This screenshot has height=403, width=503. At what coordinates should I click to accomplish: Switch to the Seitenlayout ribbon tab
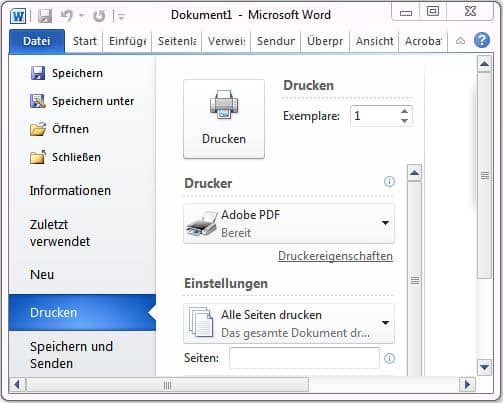177,41
